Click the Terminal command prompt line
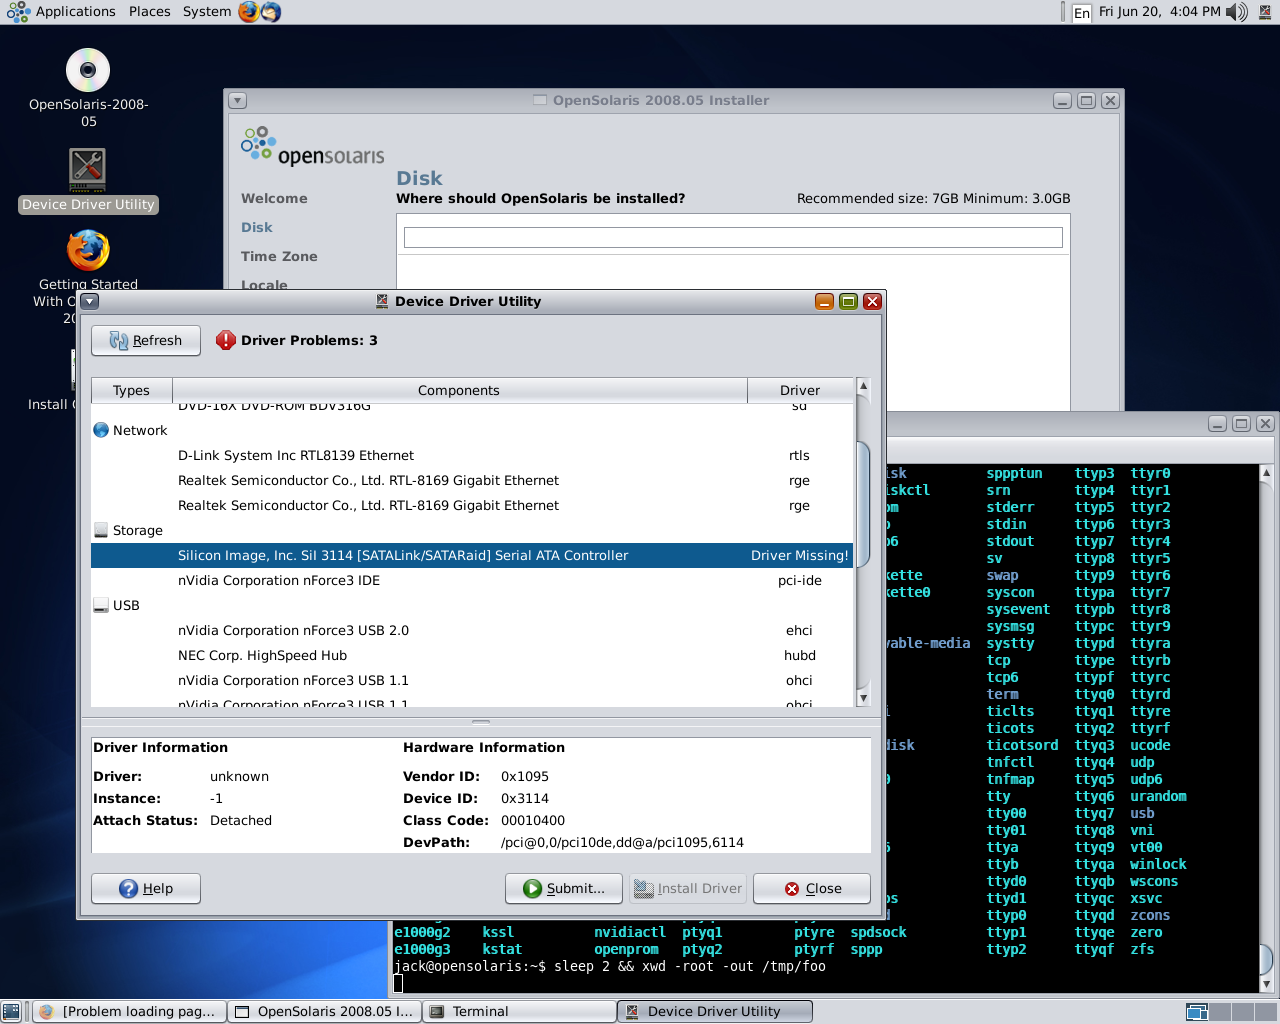This screenshot has height=1024, width=1280. click(x=610, y=966)
